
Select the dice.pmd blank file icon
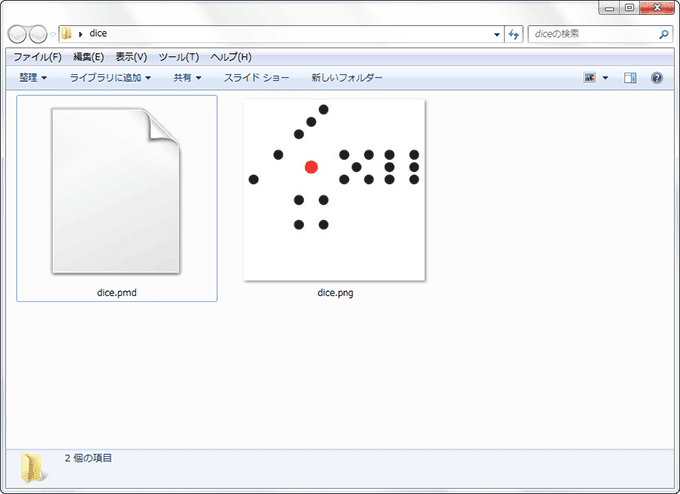click(116, 191)
